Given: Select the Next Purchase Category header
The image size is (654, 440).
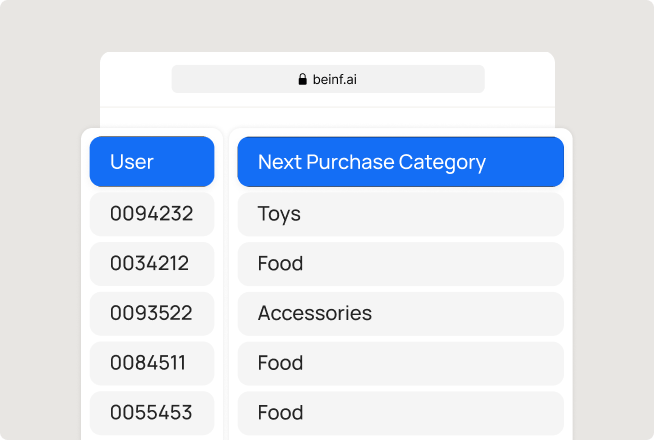Looking at the screenshot, I should pyautogui.click(x=400, y=162).
